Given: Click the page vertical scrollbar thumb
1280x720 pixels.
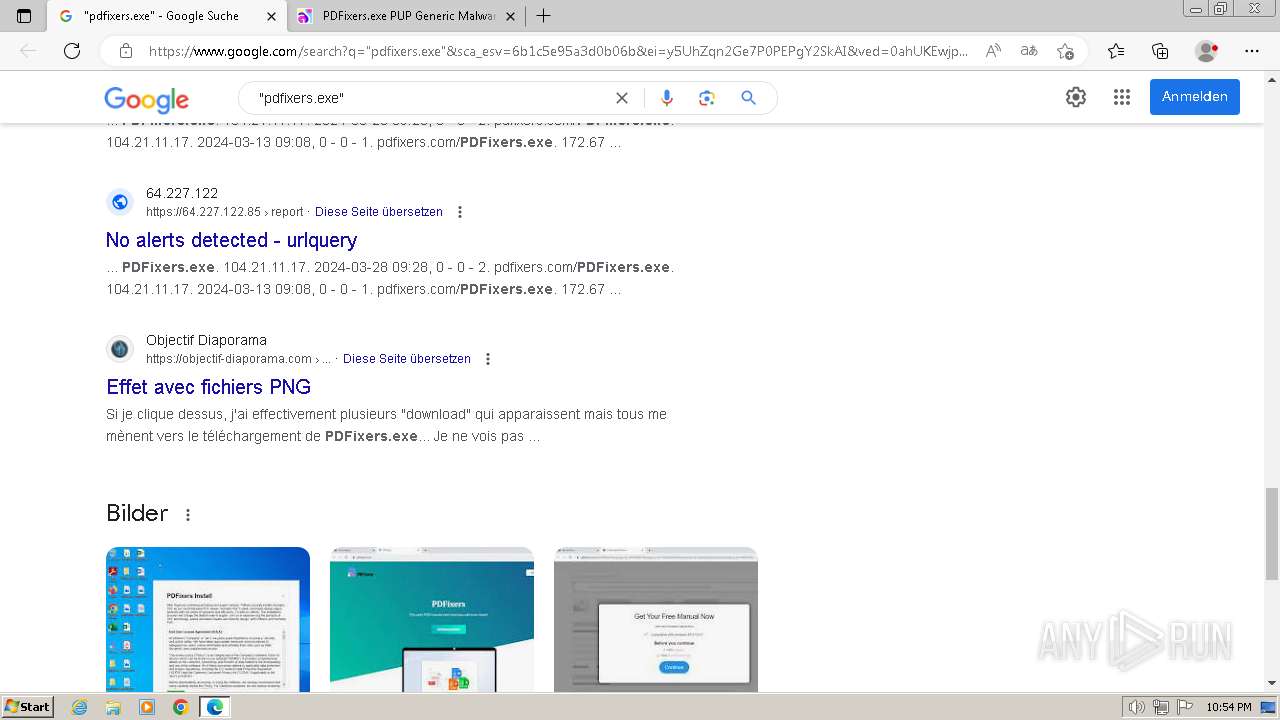Looking at the screenshot, I should click(1271, 533).
